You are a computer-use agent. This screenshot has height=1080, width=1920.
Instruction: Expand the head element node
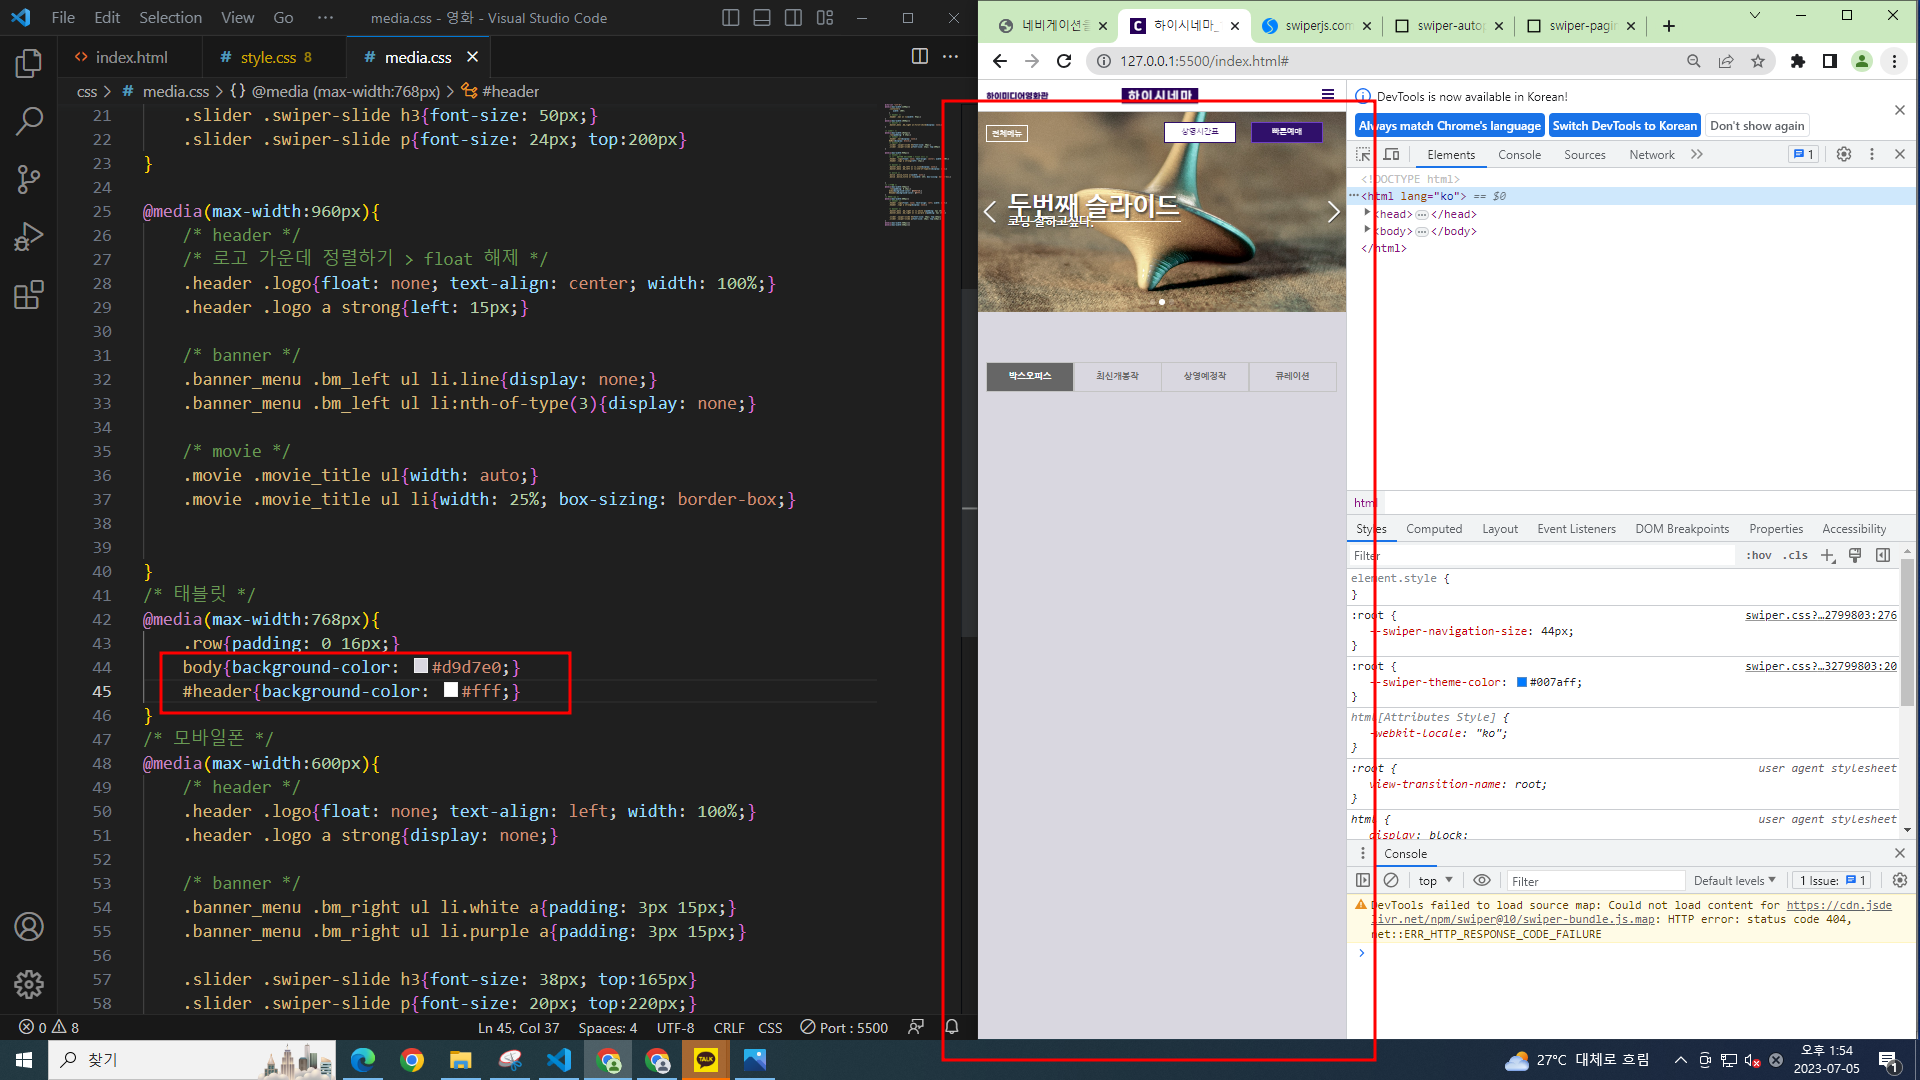tap(1367, 213)
